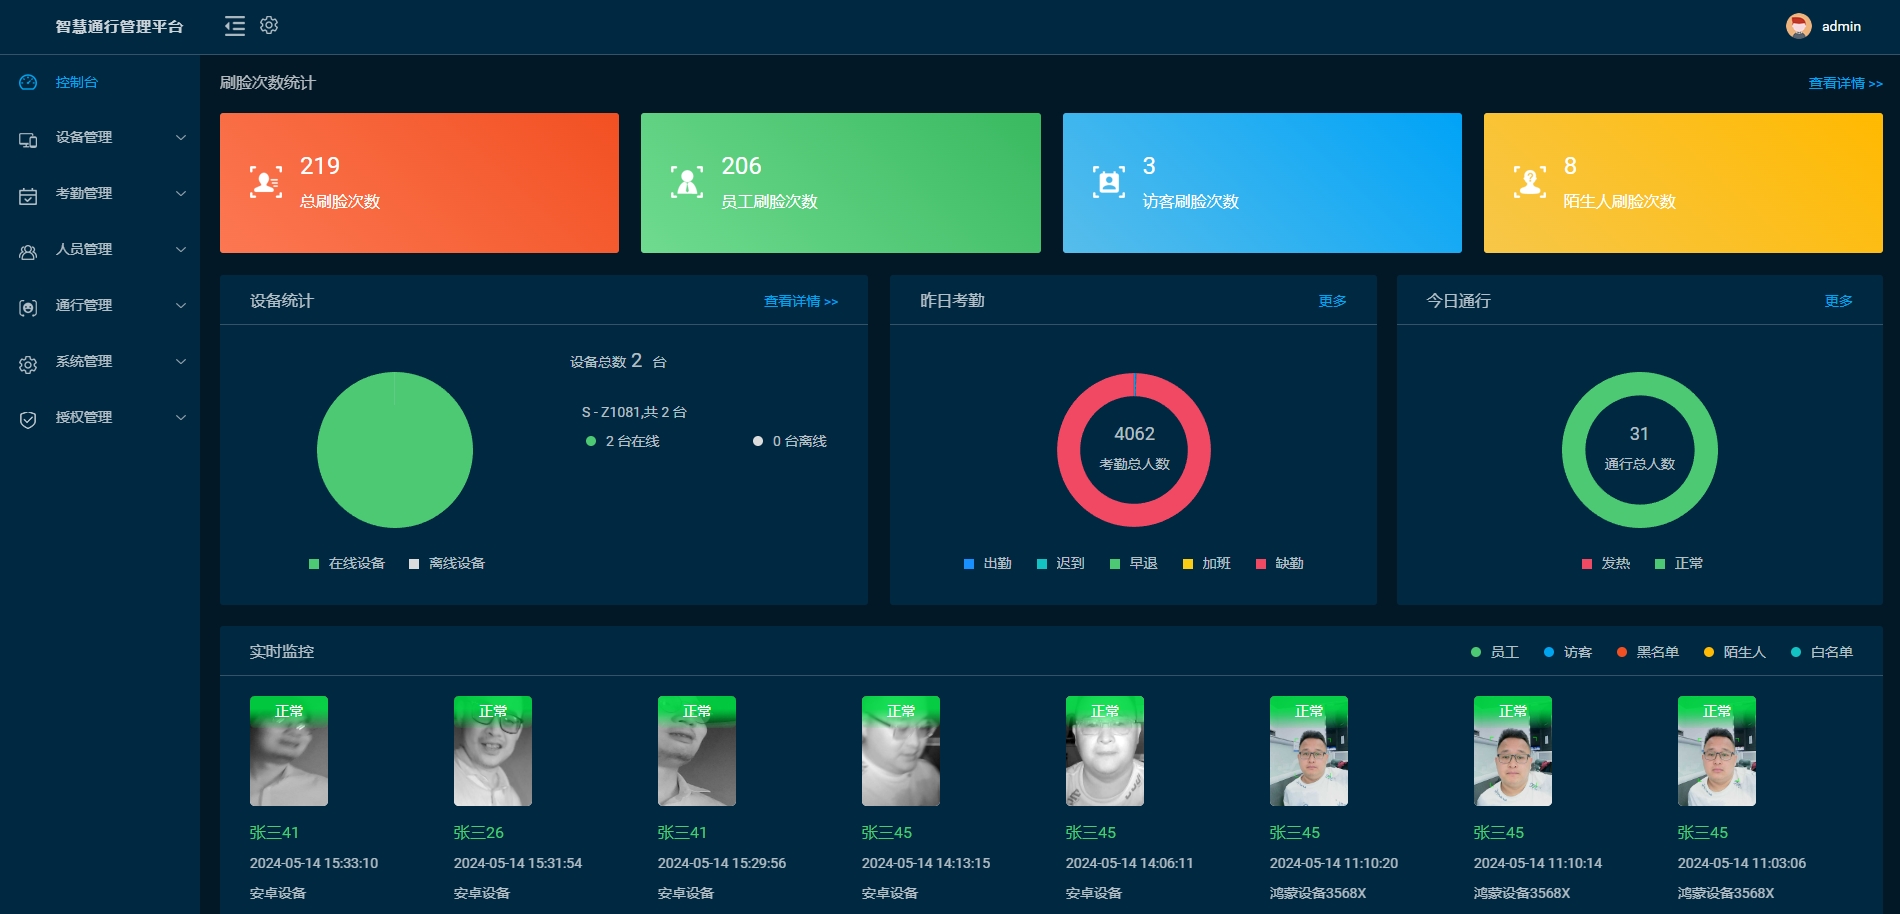
Task: Expand the 考勤管理 submenu chevron
Action: click(181, 194)
